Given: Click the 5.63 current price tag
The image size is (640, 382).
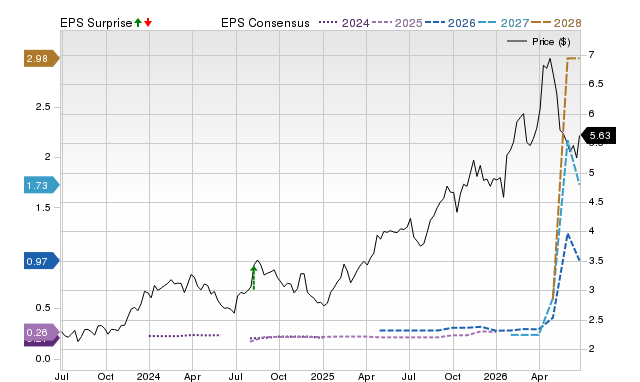Looking at the screenshot, I should tap(598, 135).
